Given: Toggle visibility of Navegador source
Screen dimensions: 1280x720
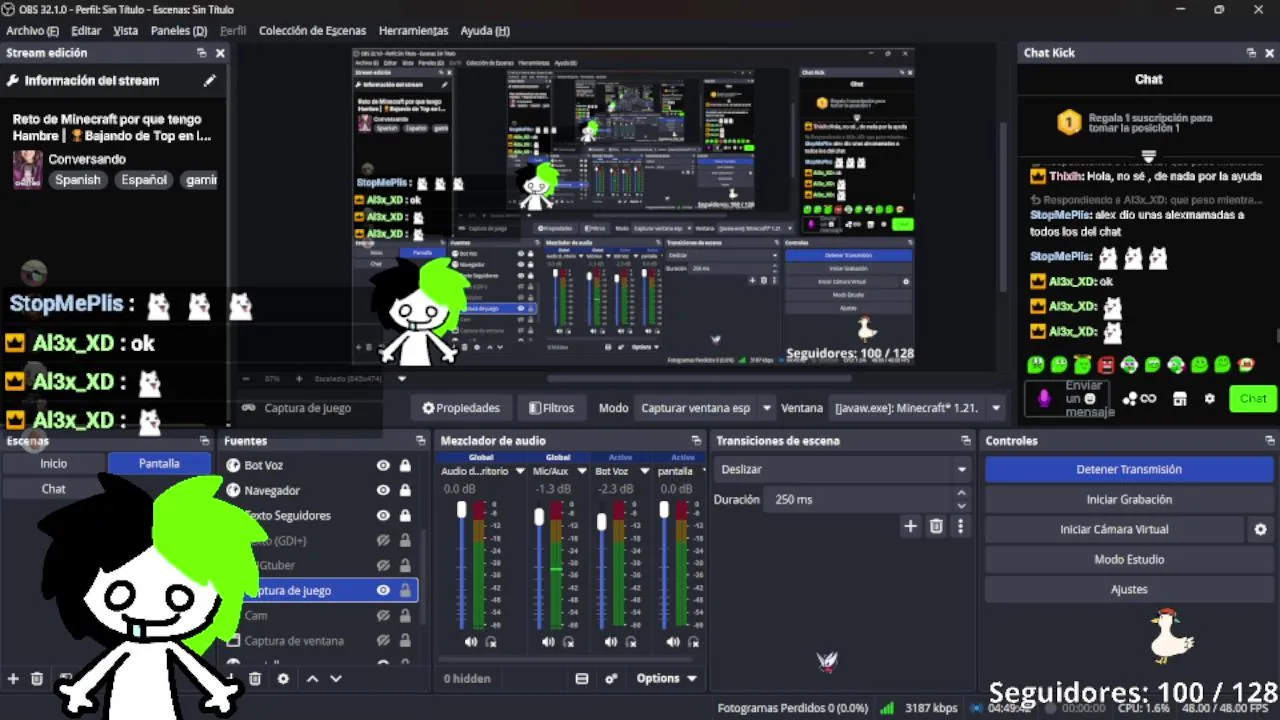Looking at the screenshot, I should 383,490.
